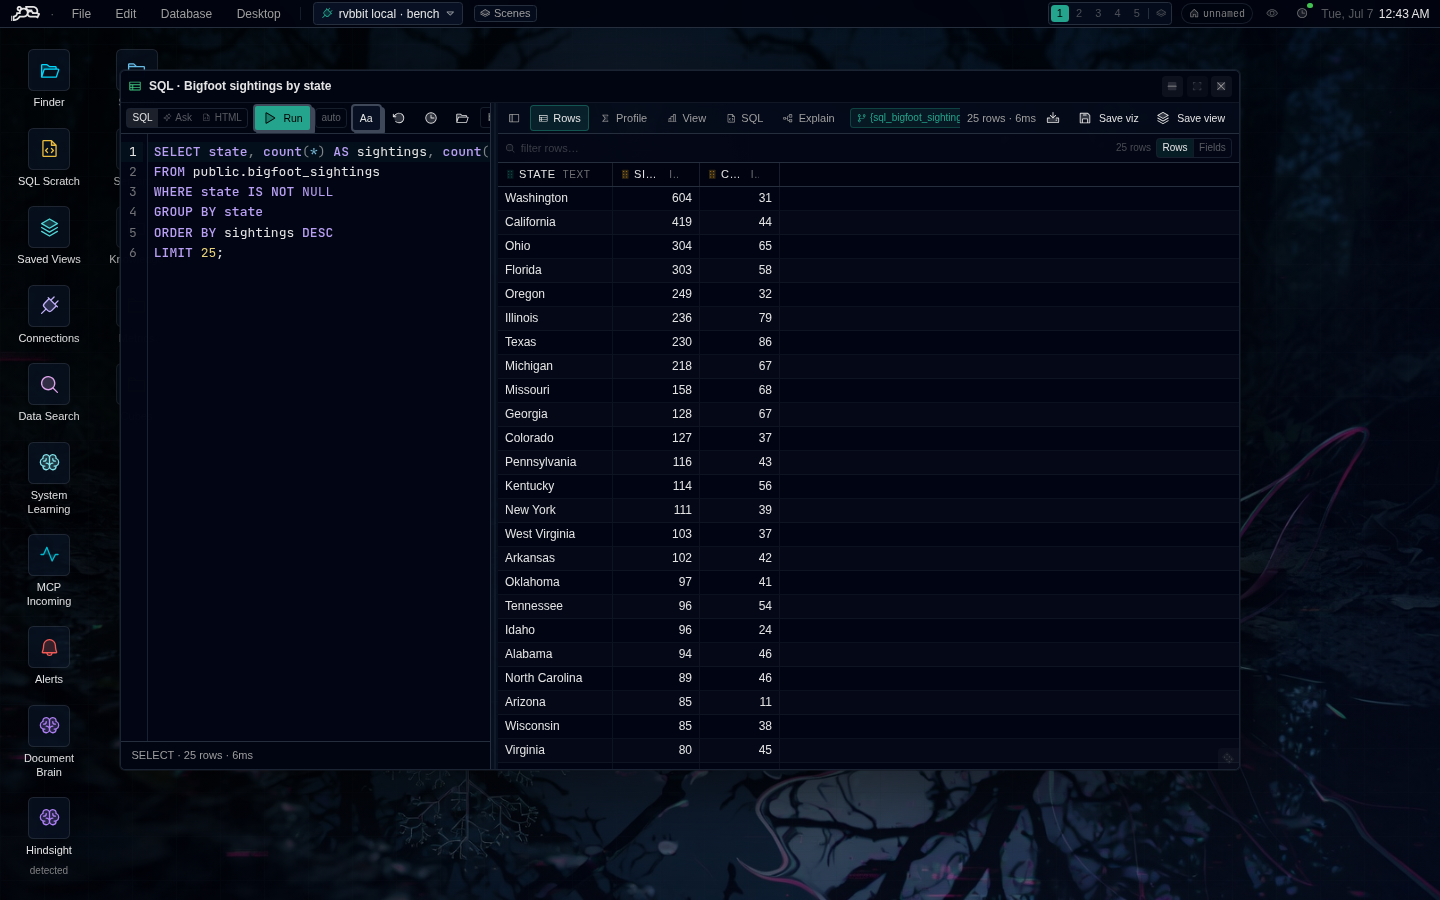Switch to the View tab

[x=687, y=118]
